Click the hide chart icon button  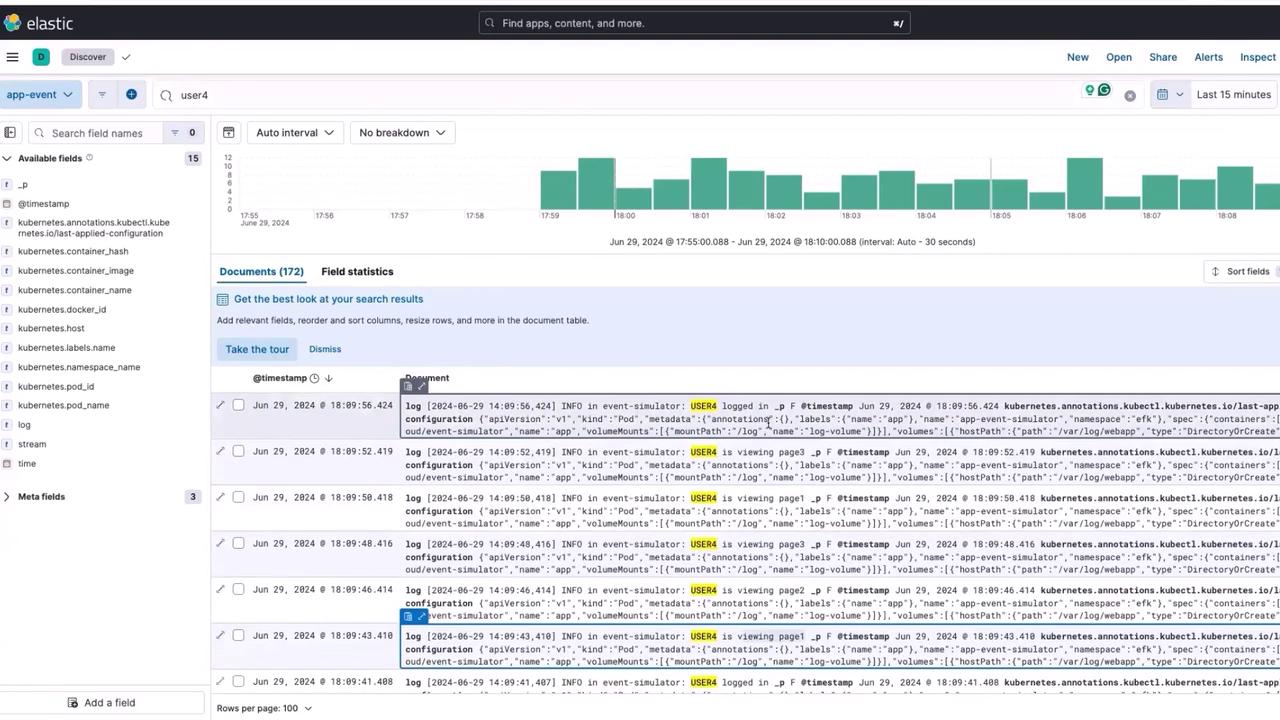(229, 132)
